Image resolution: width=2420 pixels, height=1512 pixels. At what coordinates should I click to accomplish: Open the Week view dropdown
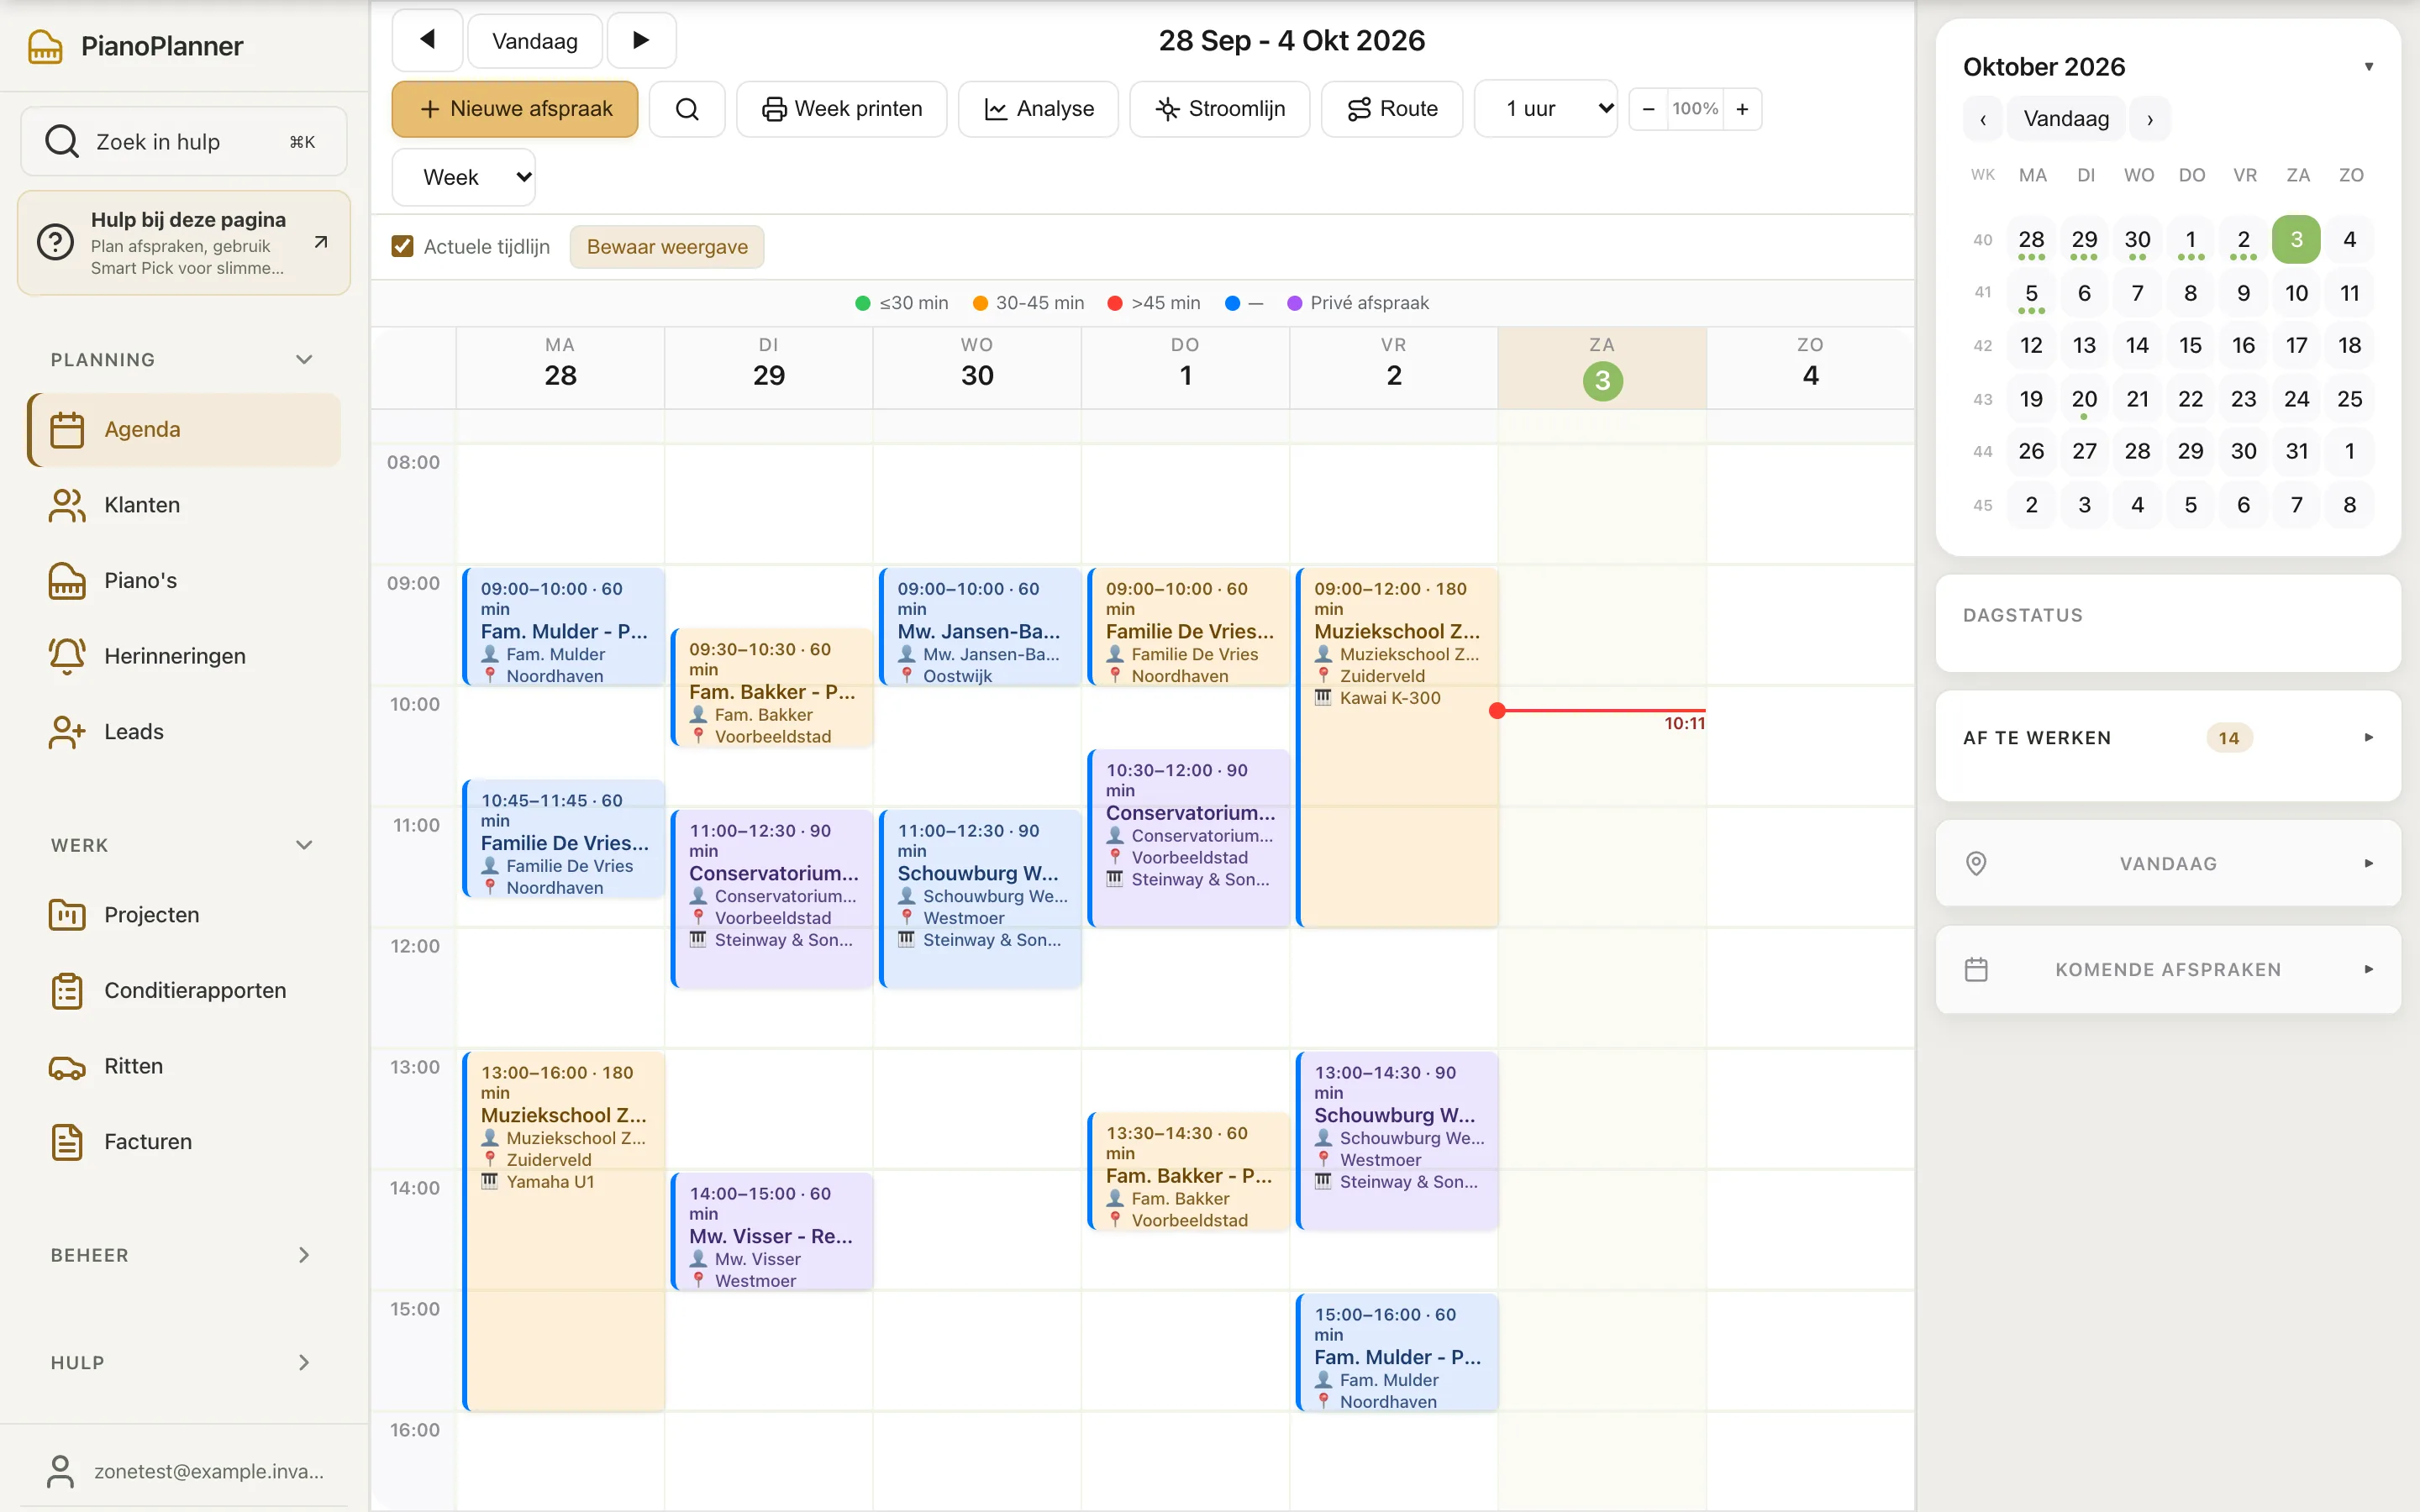pos(464,177)
